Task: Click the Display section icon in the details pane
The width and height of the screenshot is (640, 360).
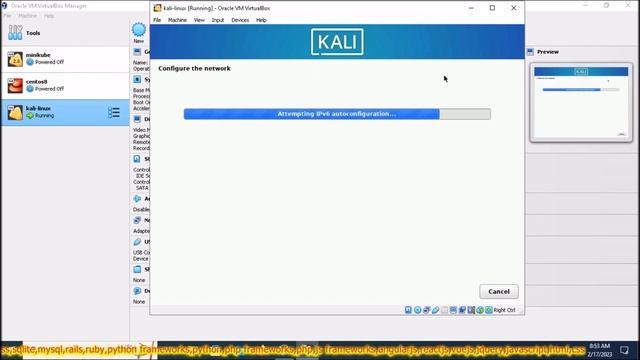Action: (x=137, y=119)
